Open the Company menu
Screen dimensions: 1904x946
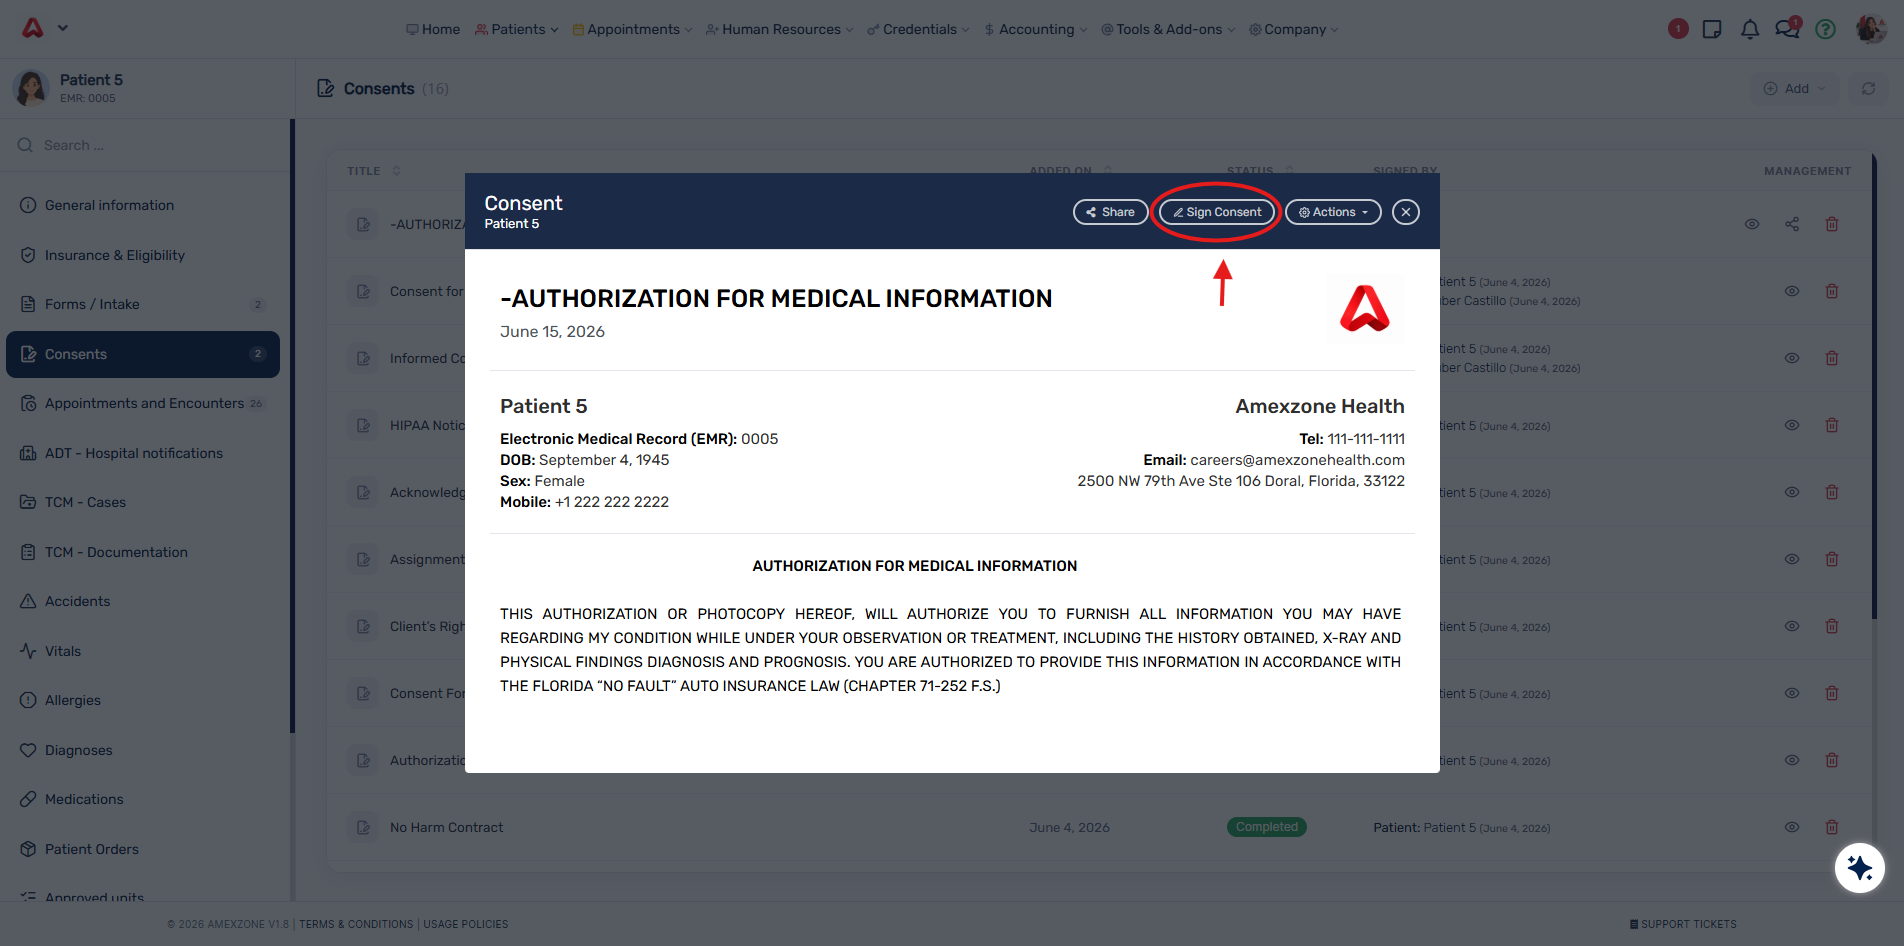pos(1293,29)
